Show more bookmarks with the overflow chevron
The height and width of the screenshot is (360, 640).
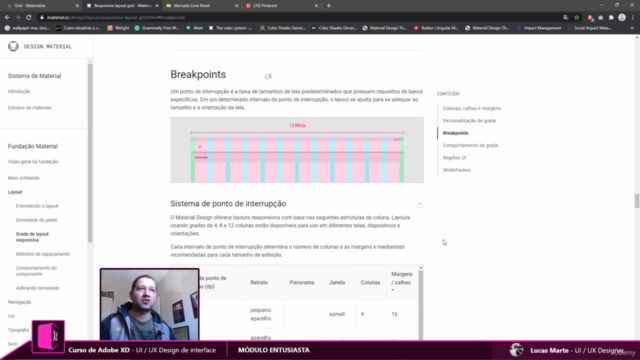click(x=632, y=28)
